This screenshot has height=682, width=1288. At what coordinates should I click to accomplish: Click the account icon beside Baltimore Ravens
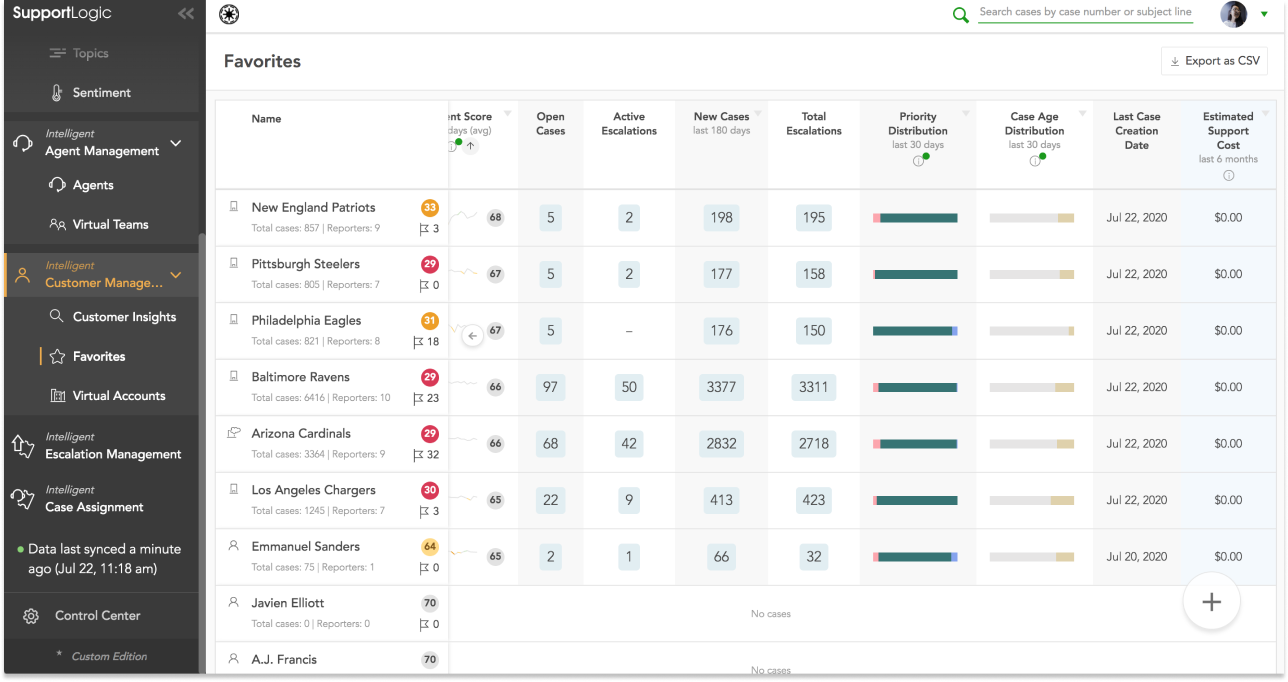pyautogui.click(x=234, y=377)
